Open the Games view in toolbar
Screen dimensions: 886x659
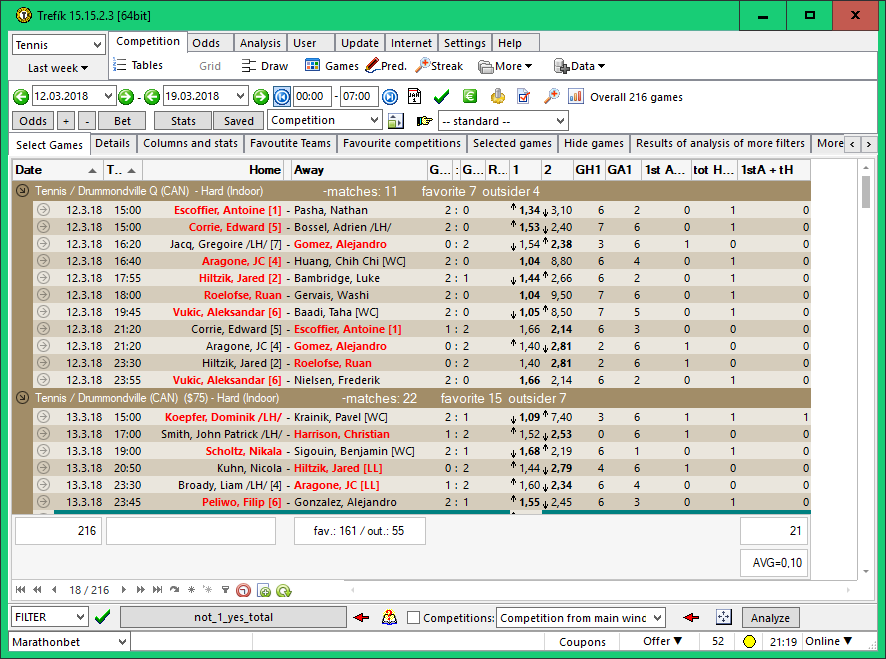pos(331,66)
